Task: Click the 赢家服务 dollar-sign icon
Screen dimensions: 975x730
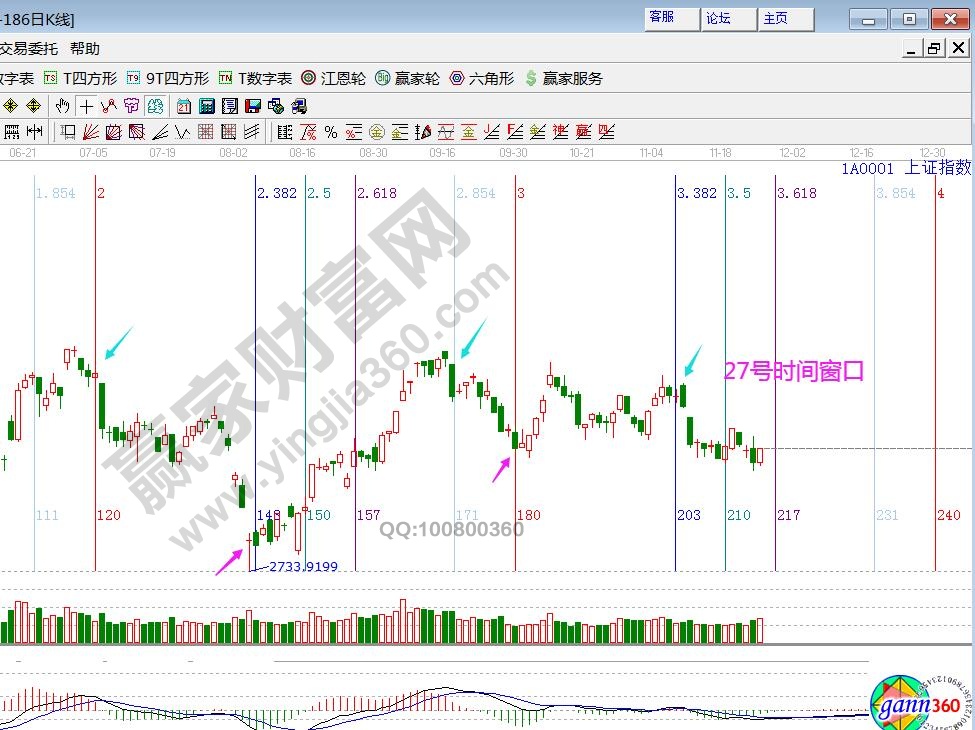Action: coord(563,78)
